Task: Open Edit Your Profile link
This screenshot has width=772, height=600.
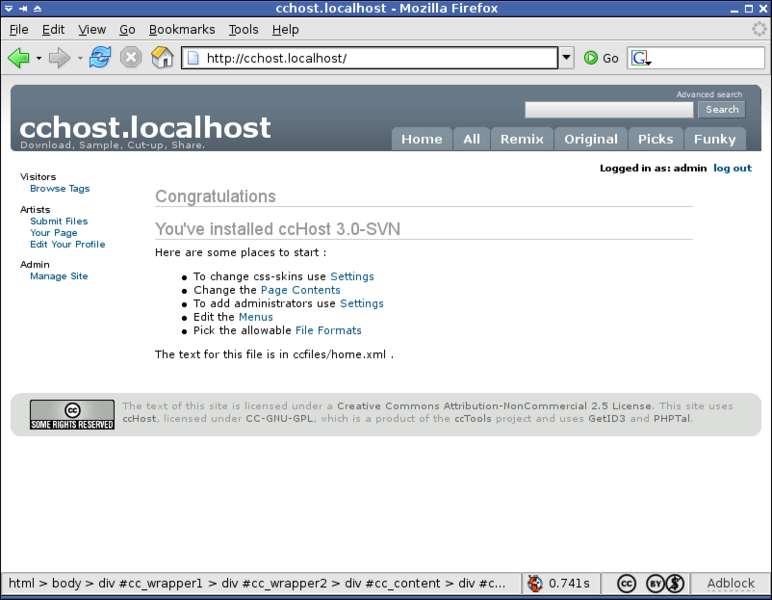Action: 67,244
